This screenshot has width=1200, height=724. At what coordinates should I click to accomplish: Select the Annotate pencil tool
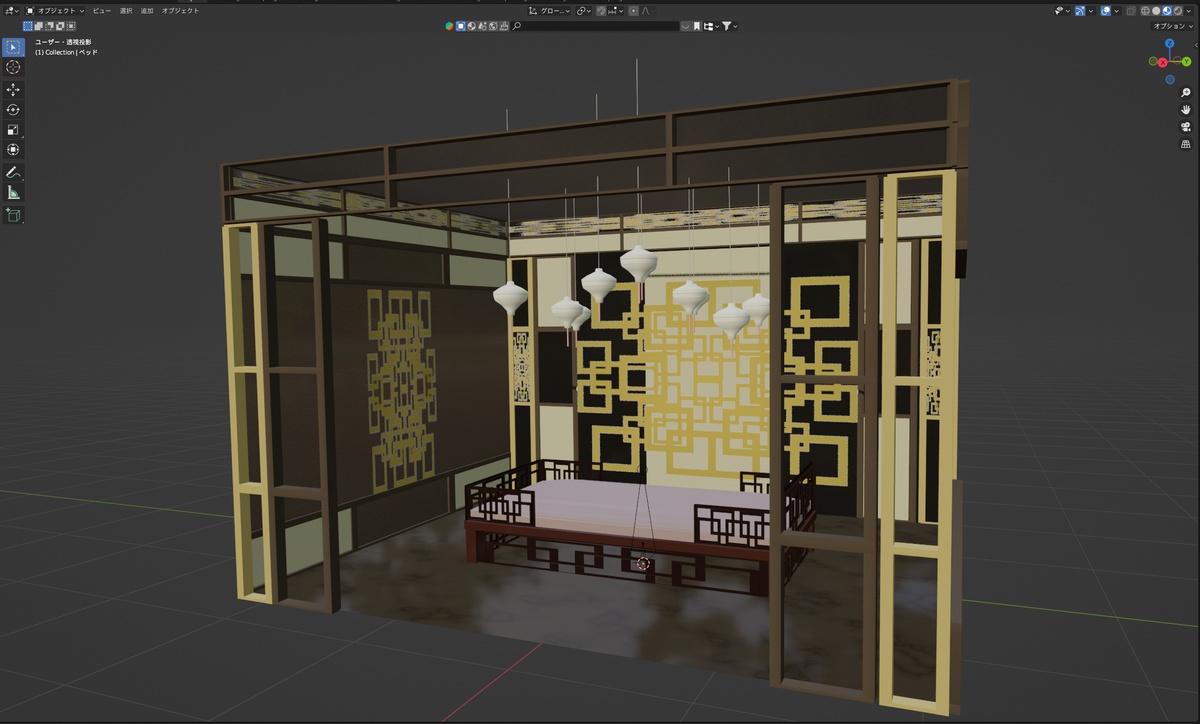[x=13, y=173]
